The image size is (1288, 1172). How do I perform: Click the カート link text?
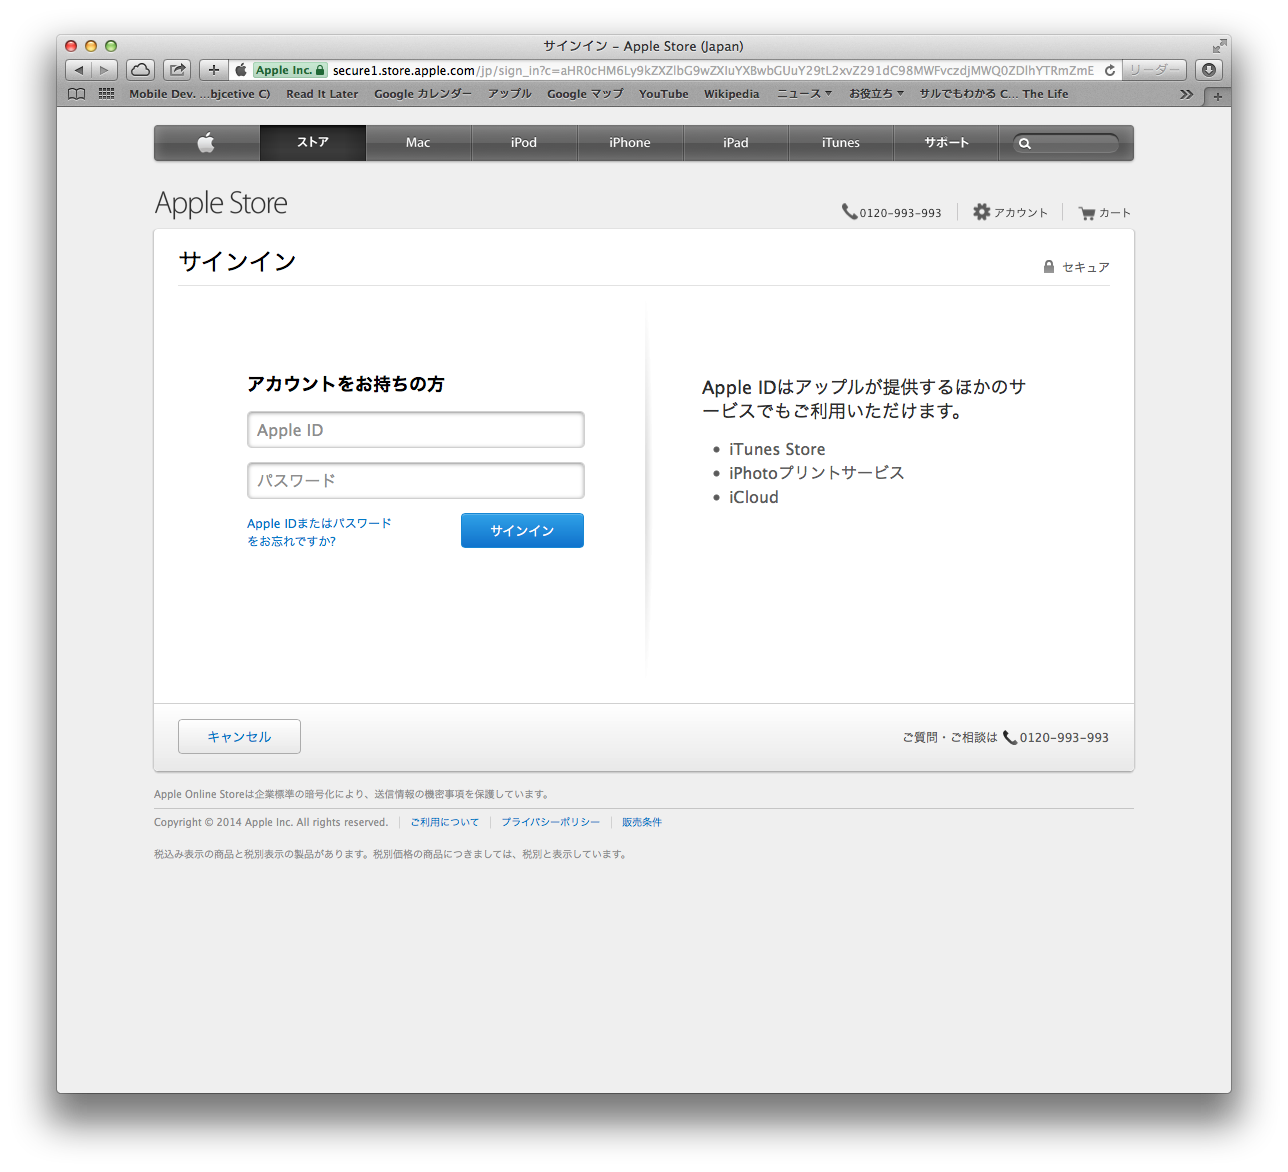(x=1115, y=213)
